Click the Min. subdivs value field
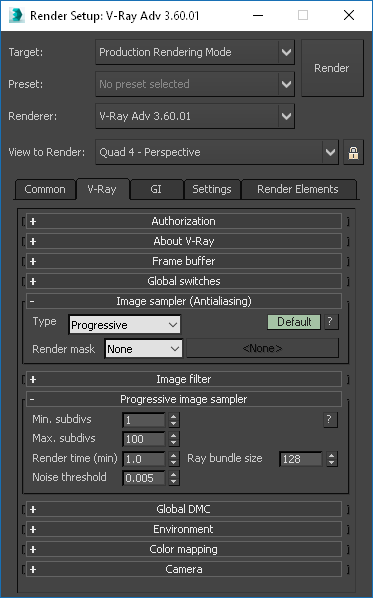This screenshot has height=598, width=373. point(144,420)
